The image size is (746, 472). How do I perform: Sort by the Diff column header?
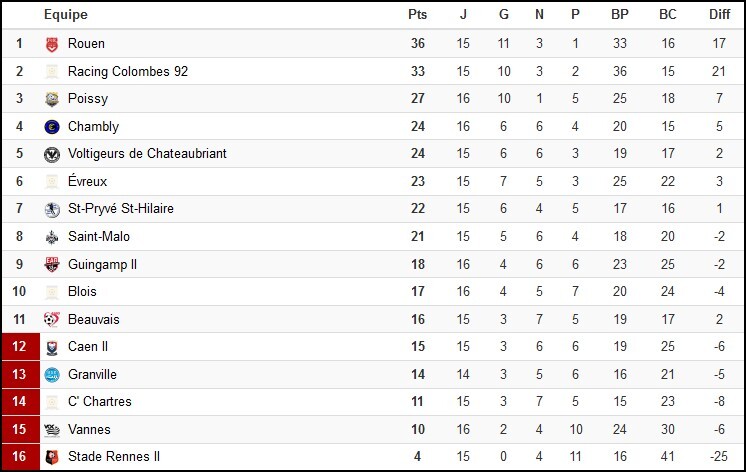pos(720,15)
